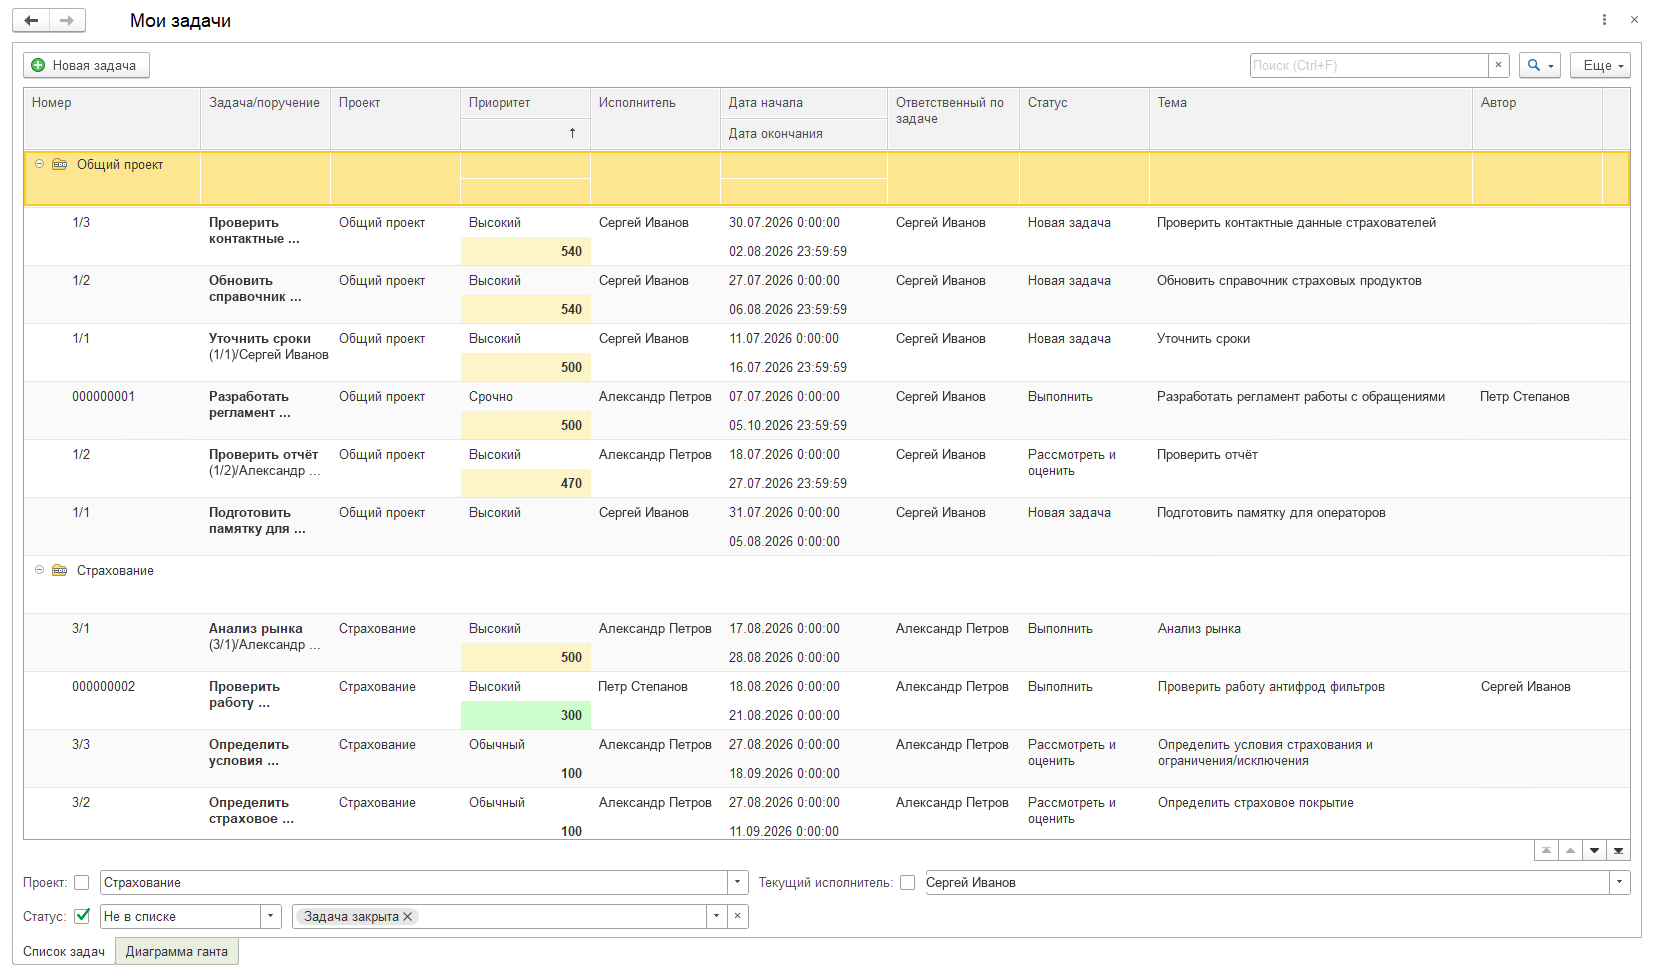Open the Текущий исполнитель dropdown arrow
The image size is (1661, 973).
click(x=1619, y=882)
